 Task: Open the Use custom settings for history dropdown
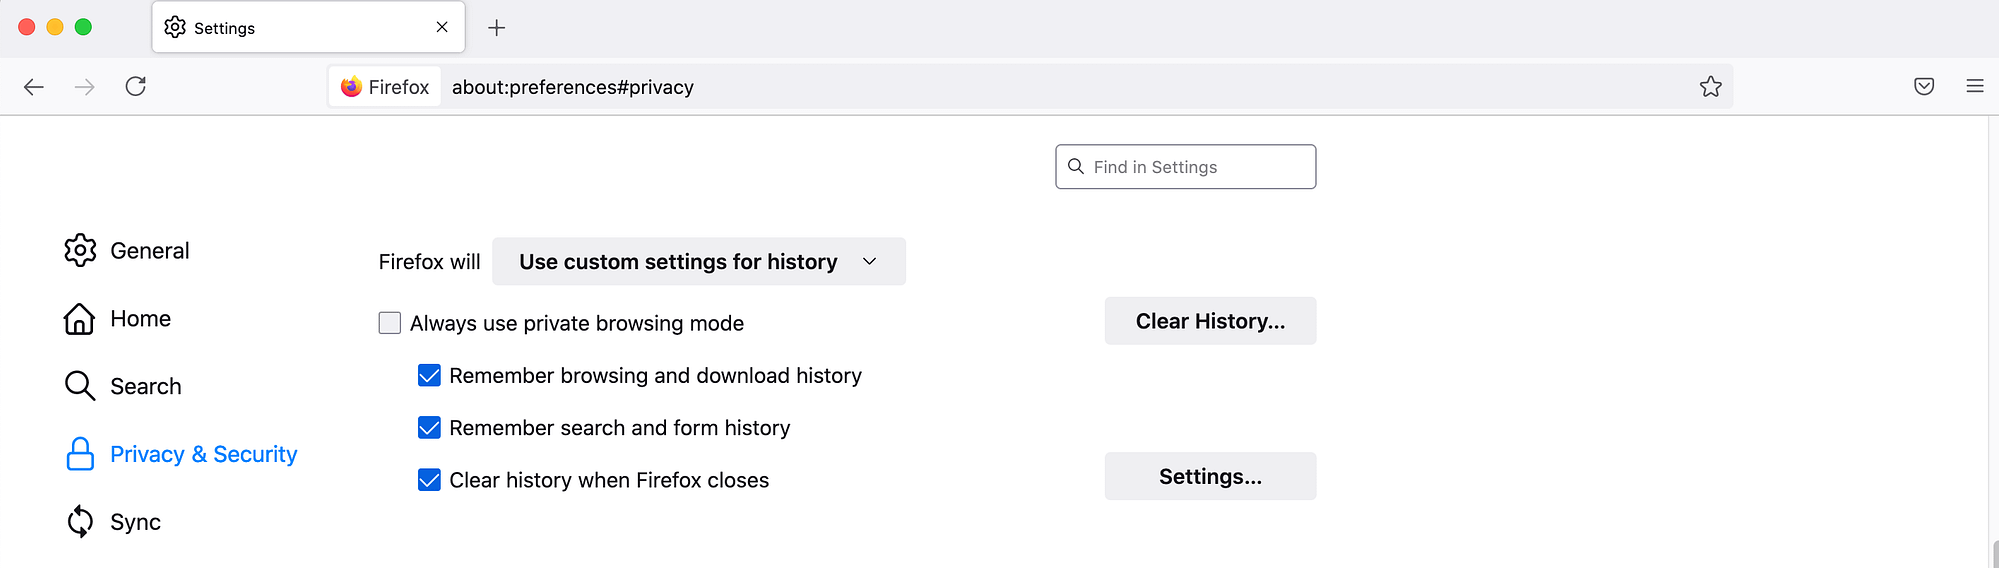[x=699, y=261]
